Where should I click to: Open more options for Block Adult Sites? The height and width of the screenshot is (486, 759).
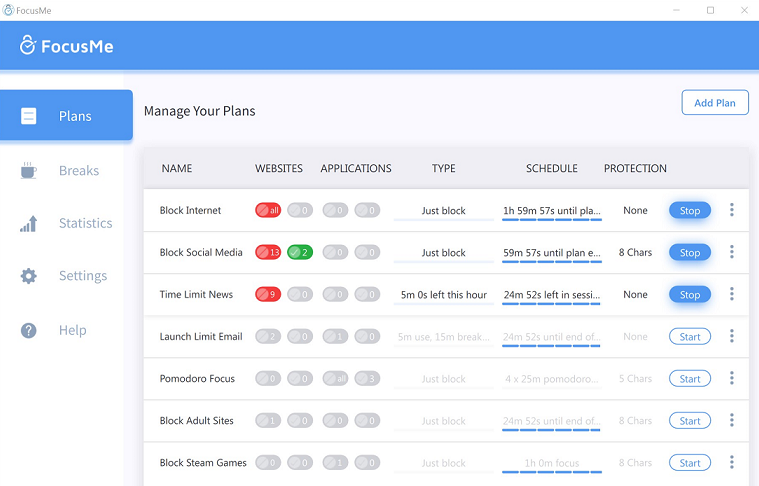point(731,420)
